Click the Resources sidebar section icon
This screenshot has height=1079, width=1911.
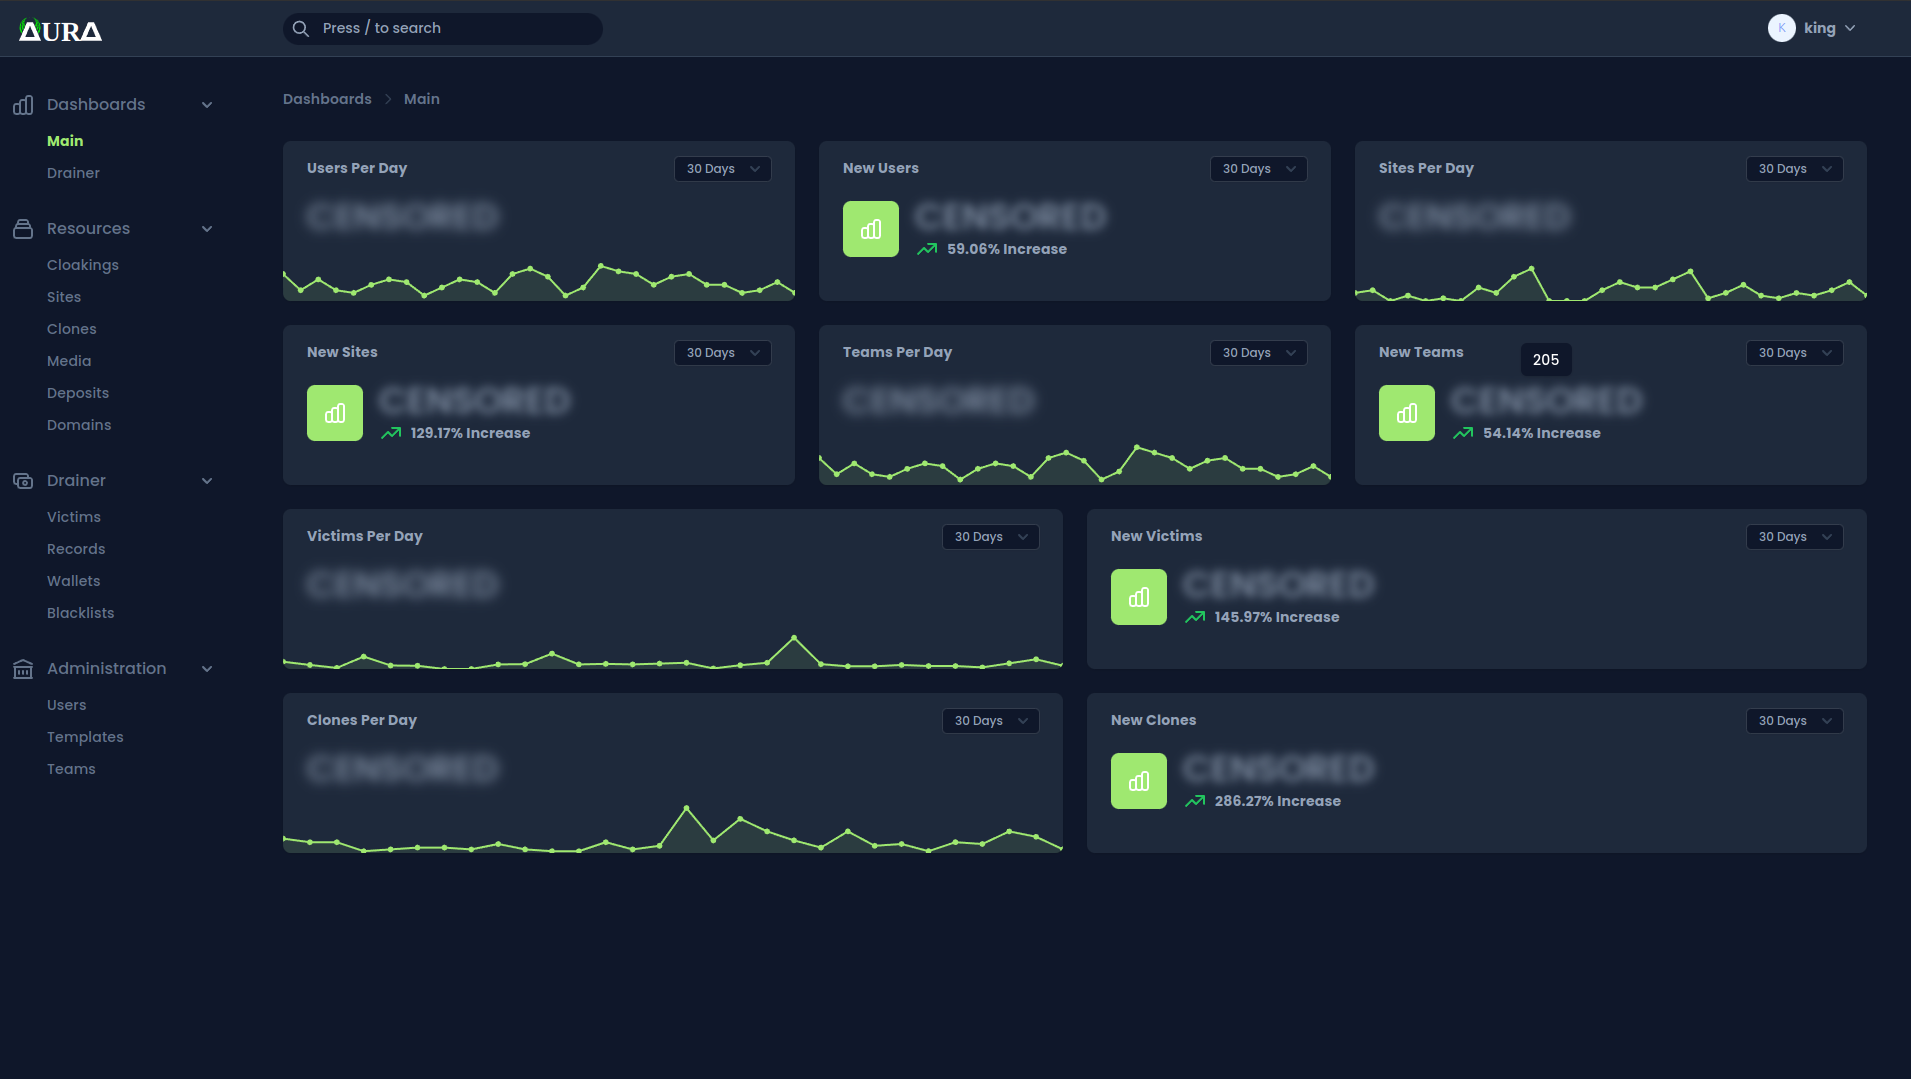(23, 229)
